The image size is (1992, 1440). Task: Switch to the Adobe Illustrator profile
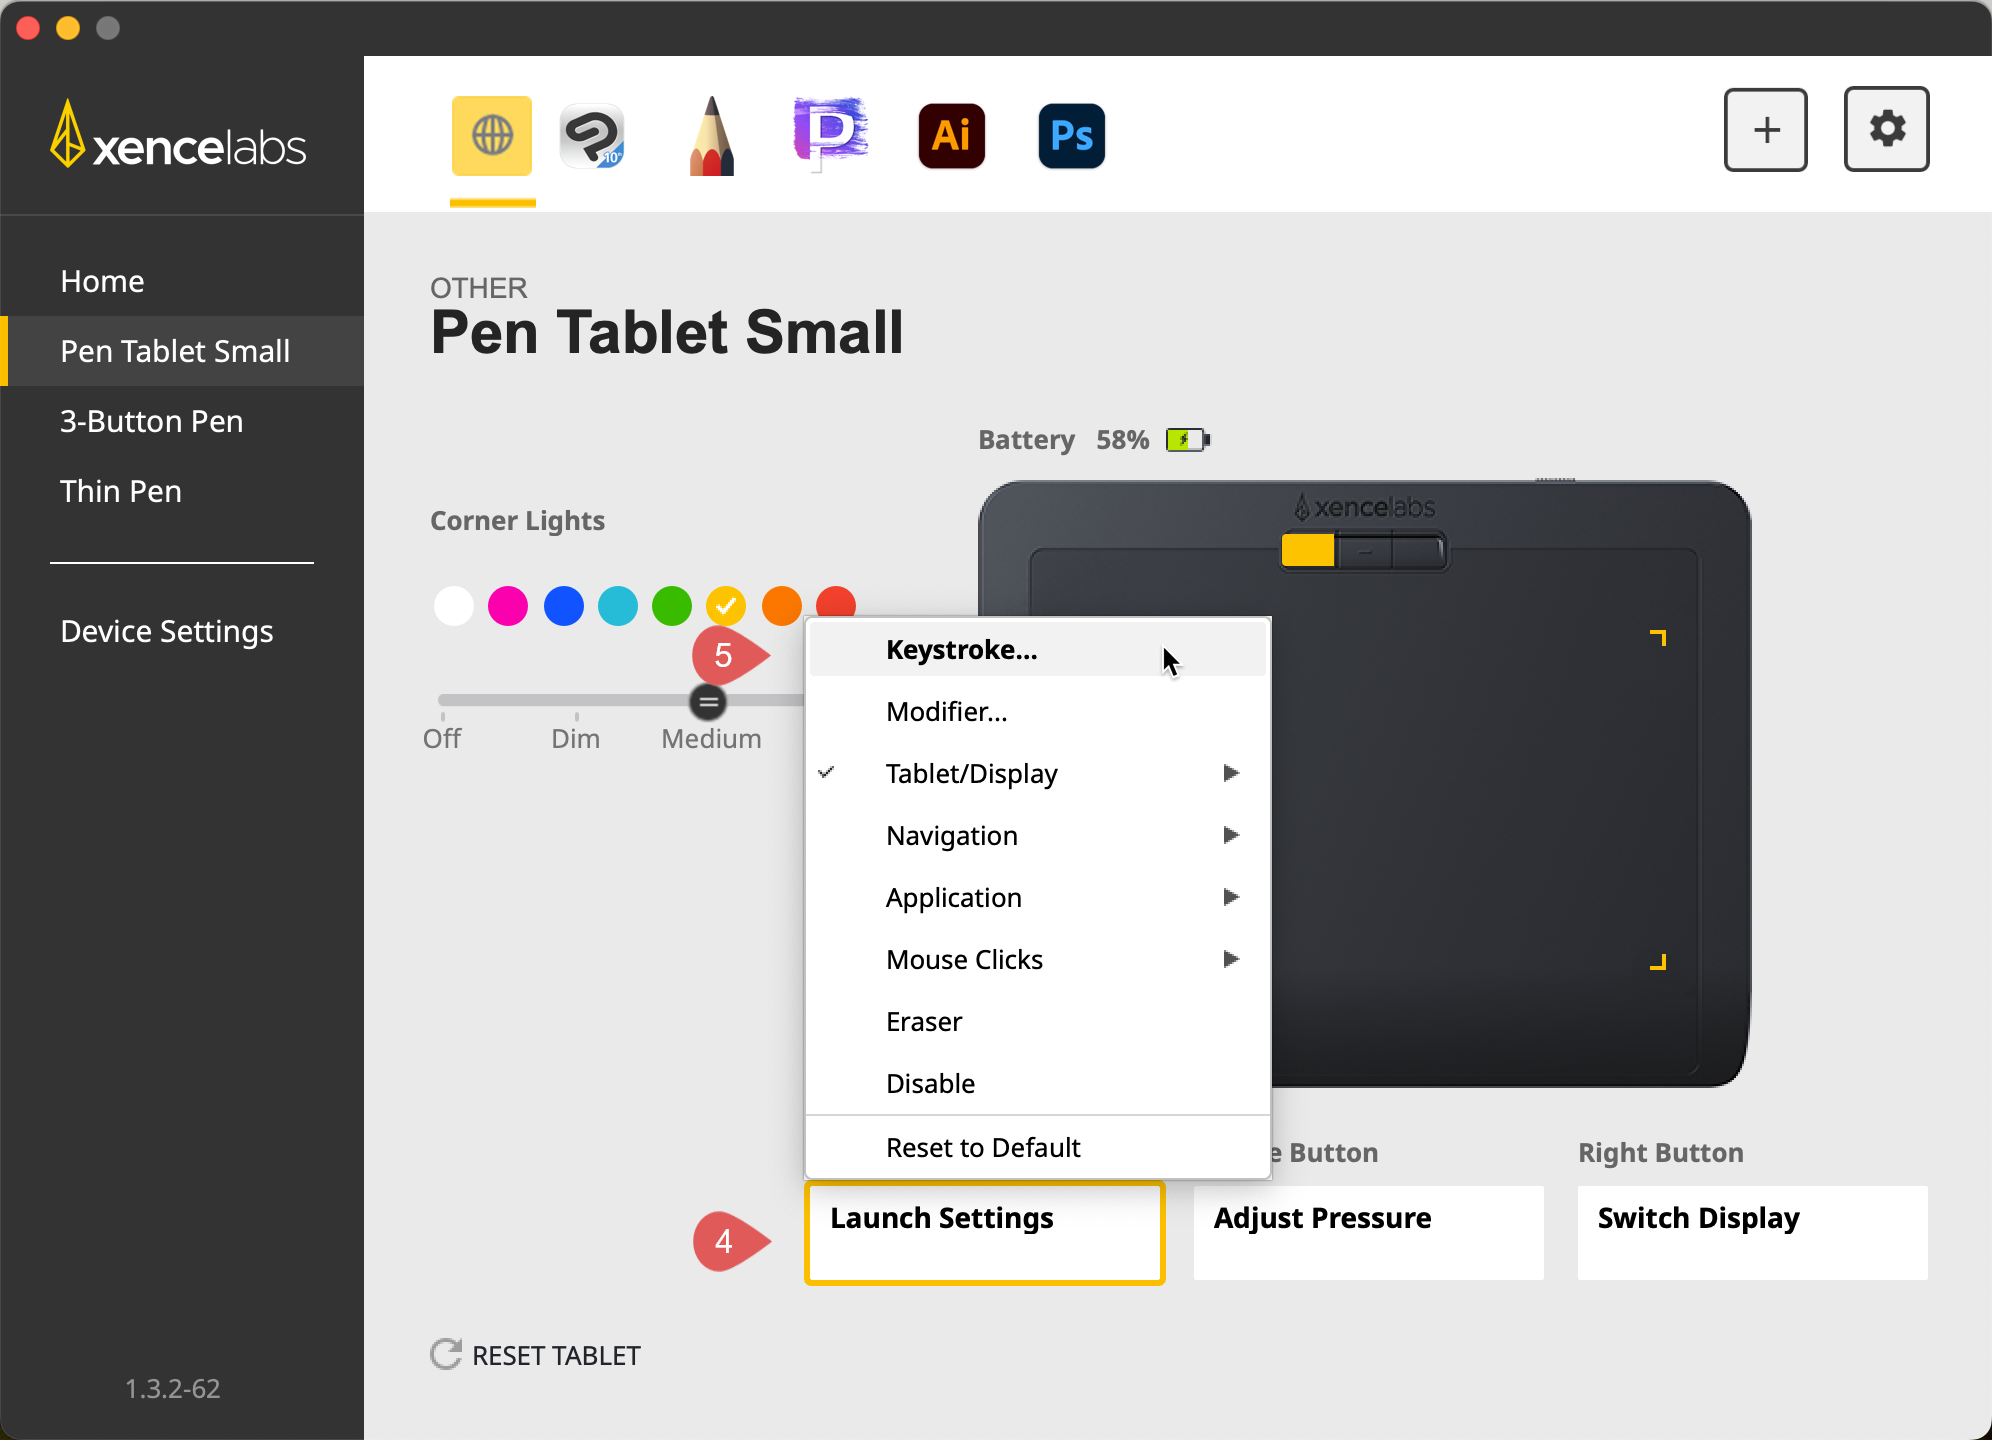[x=951, y=135]
